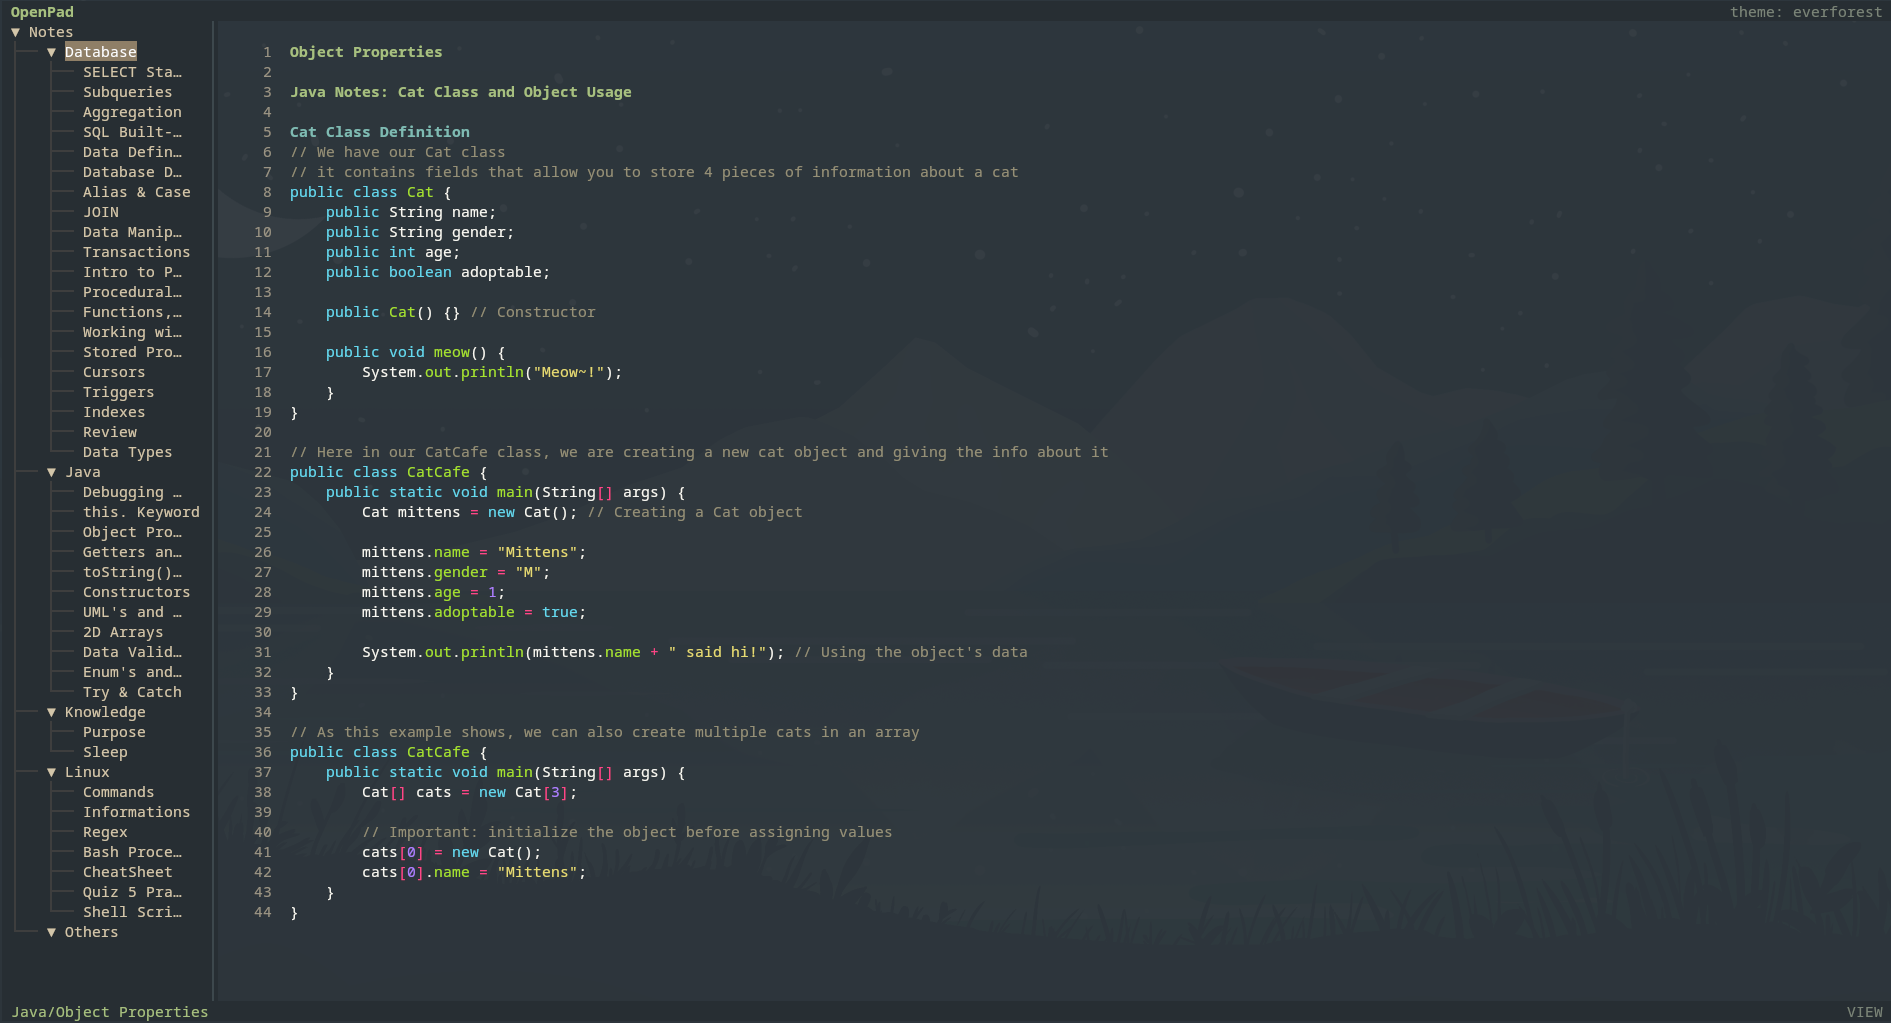Screen dimensions: 1891x1023
Task: Select the Database folder label
Action: pos(101,52)
